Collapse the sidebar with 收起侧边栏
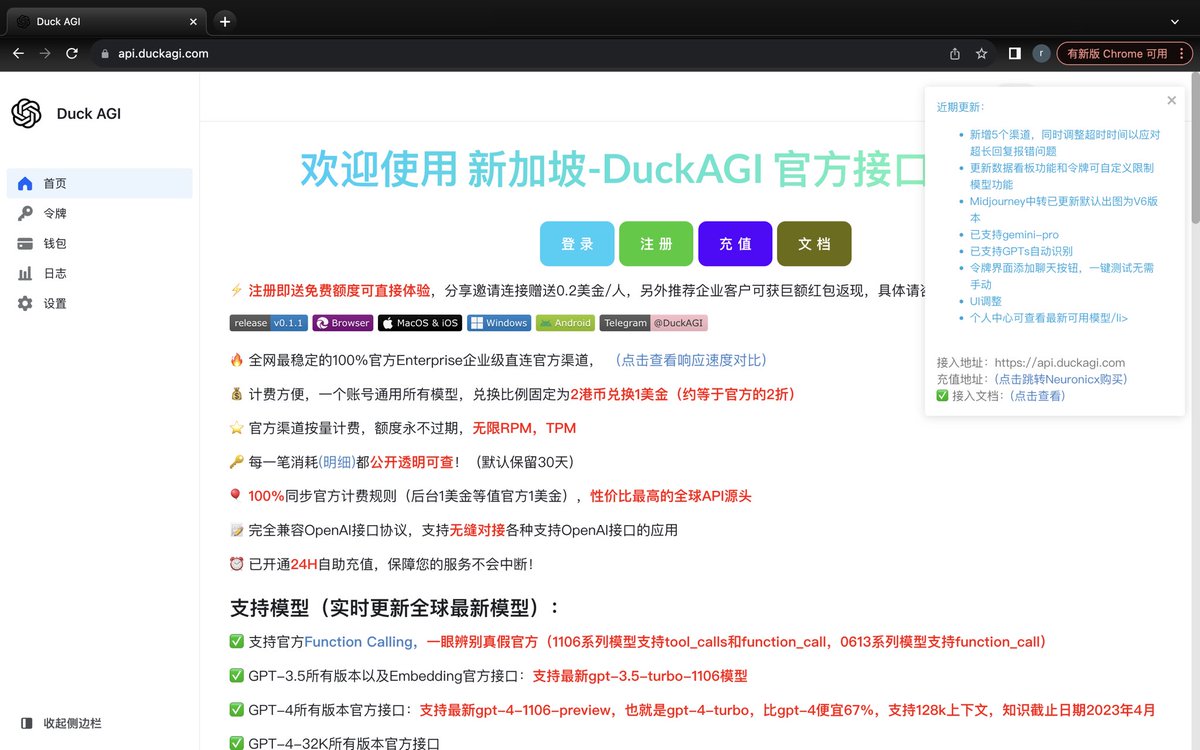The image size is (1200, 750). [x=62, y=723]
